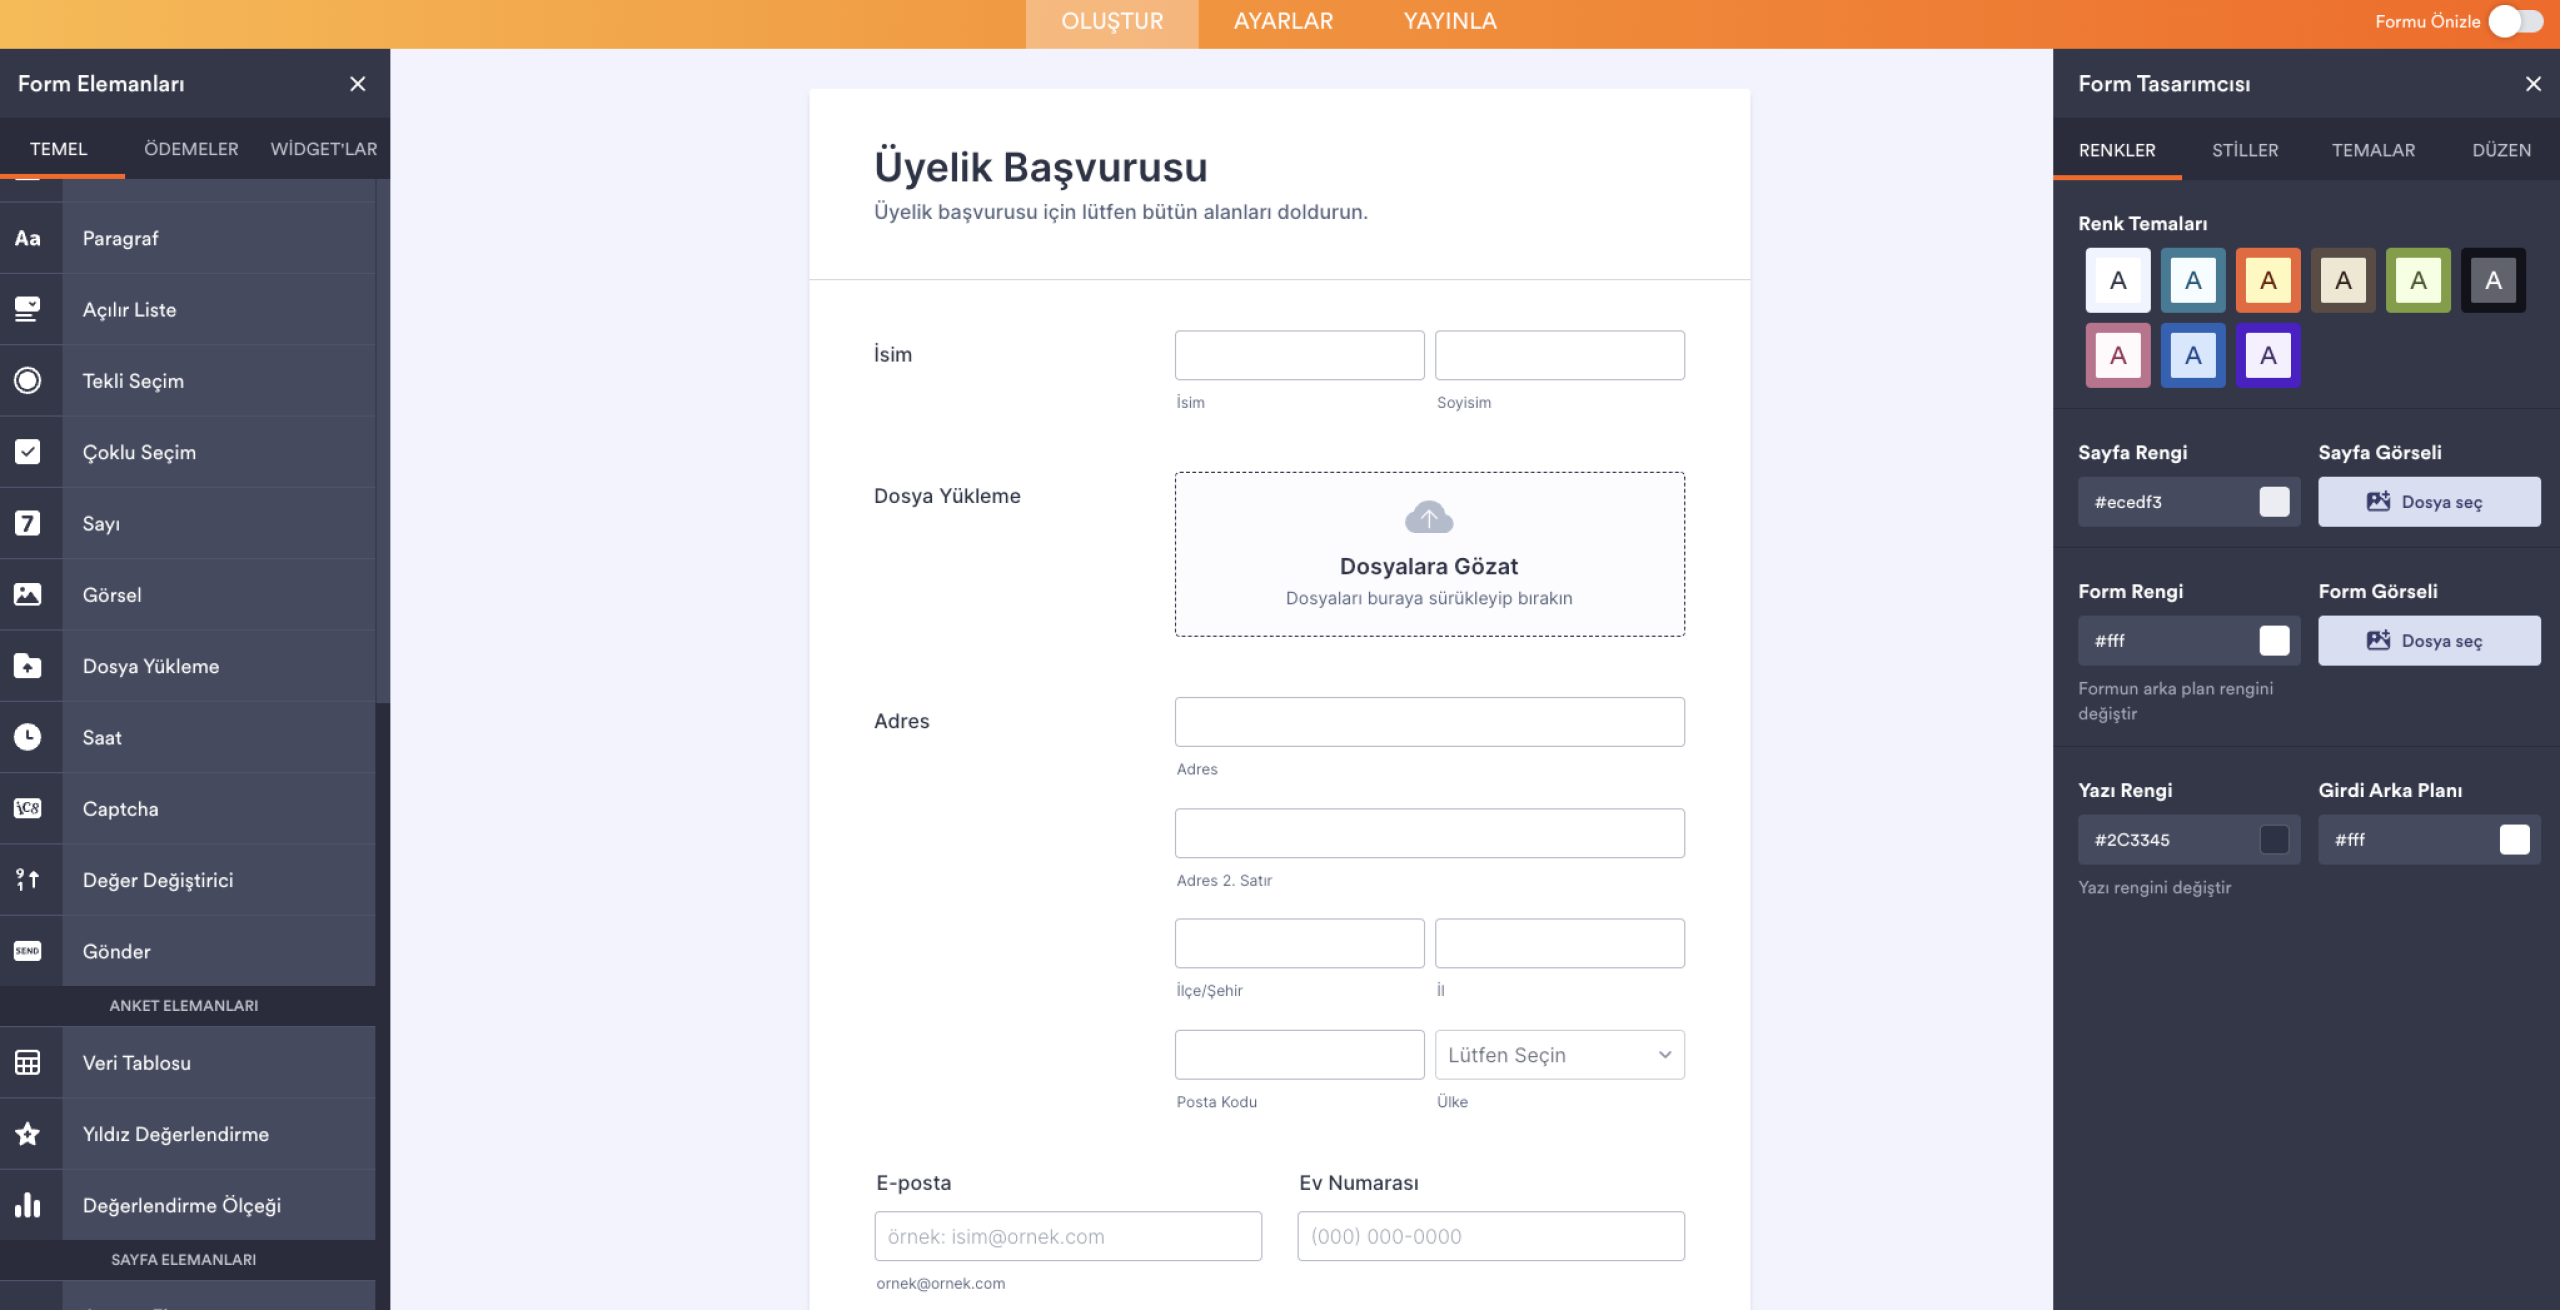Click the cloud upload icon in the form
This screenshot has width=2560, height=1310.
(x=1429, y=517)
